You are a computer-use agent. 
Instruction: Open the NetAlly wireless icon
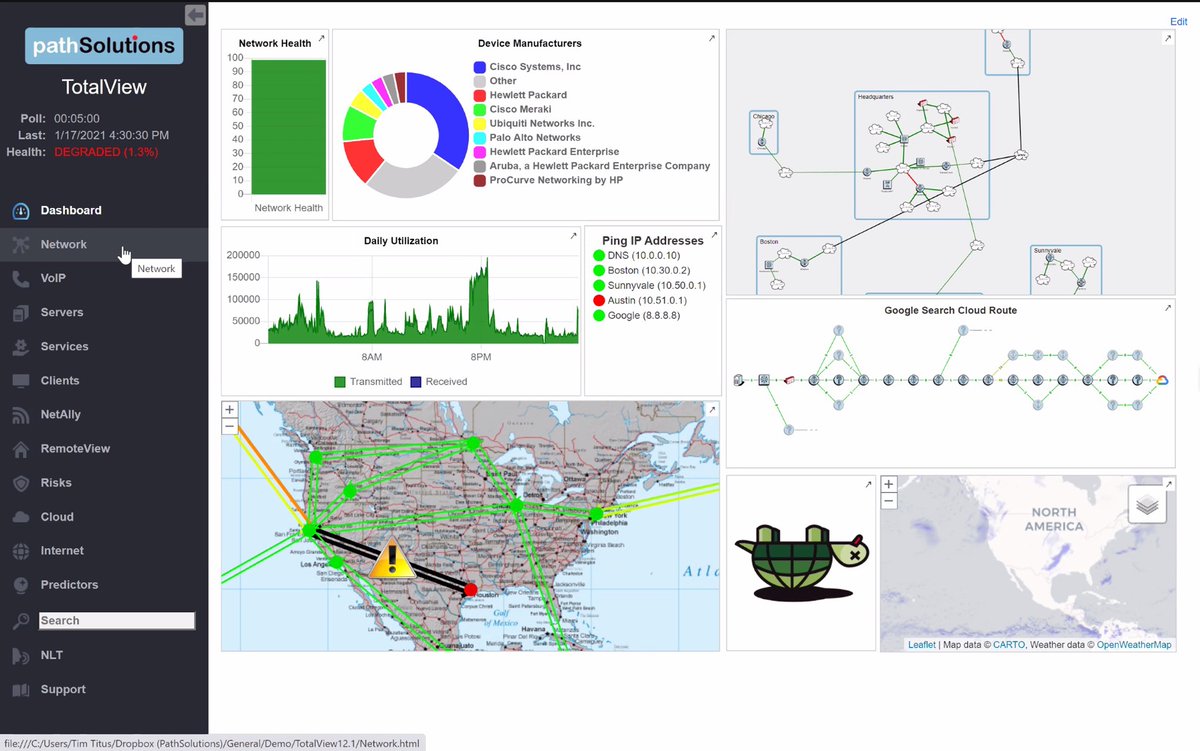21,415
